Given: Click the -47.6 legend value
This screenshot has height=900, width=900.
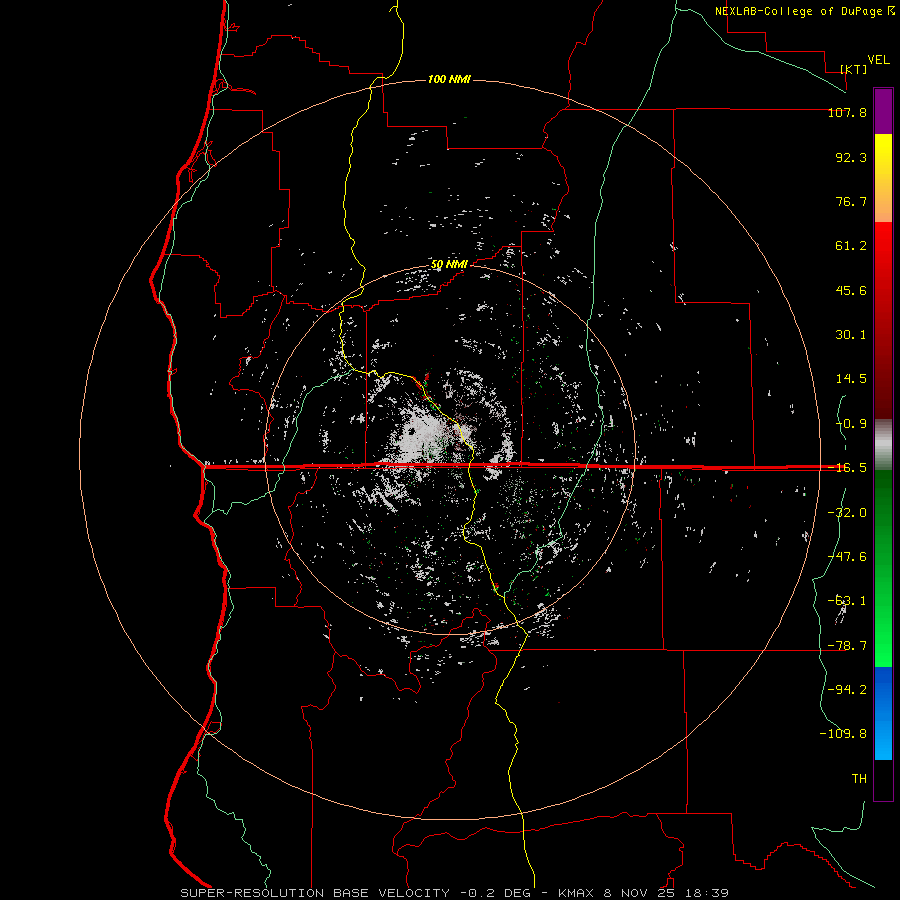Looking at the screenshot, I should tap(847, 557).
